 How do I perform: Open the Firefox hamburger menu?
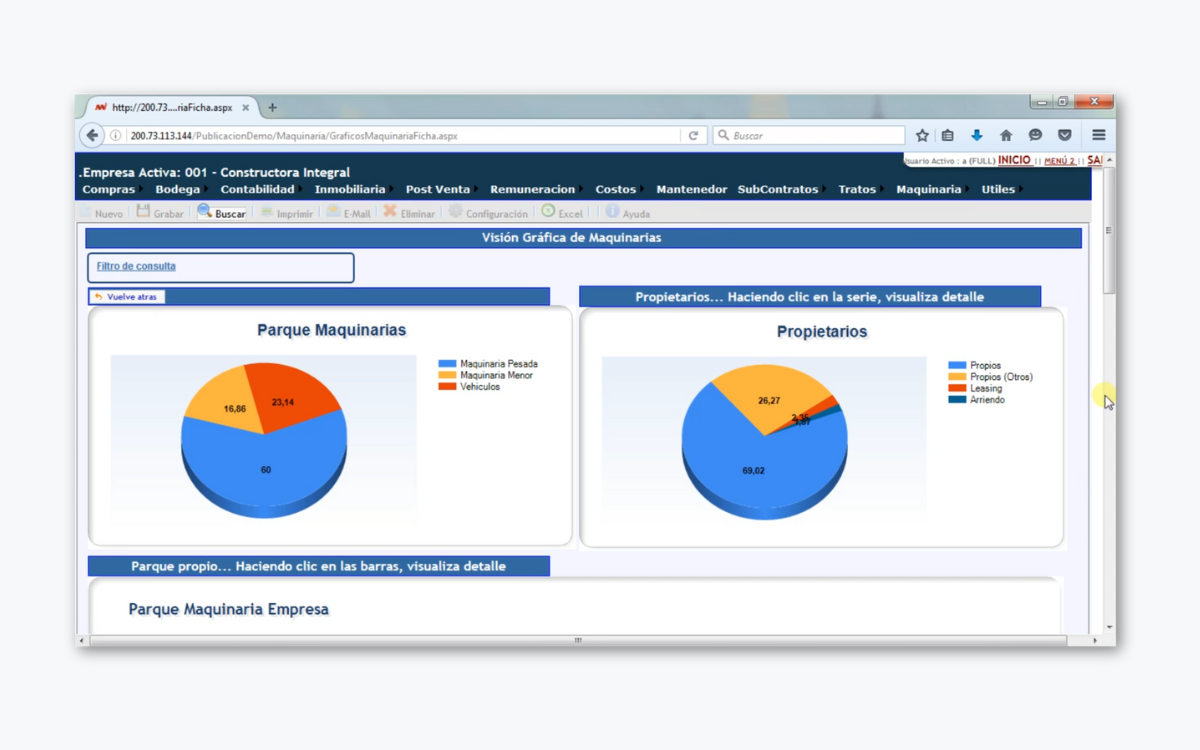pyautogui.click(x=1099, y=136)
